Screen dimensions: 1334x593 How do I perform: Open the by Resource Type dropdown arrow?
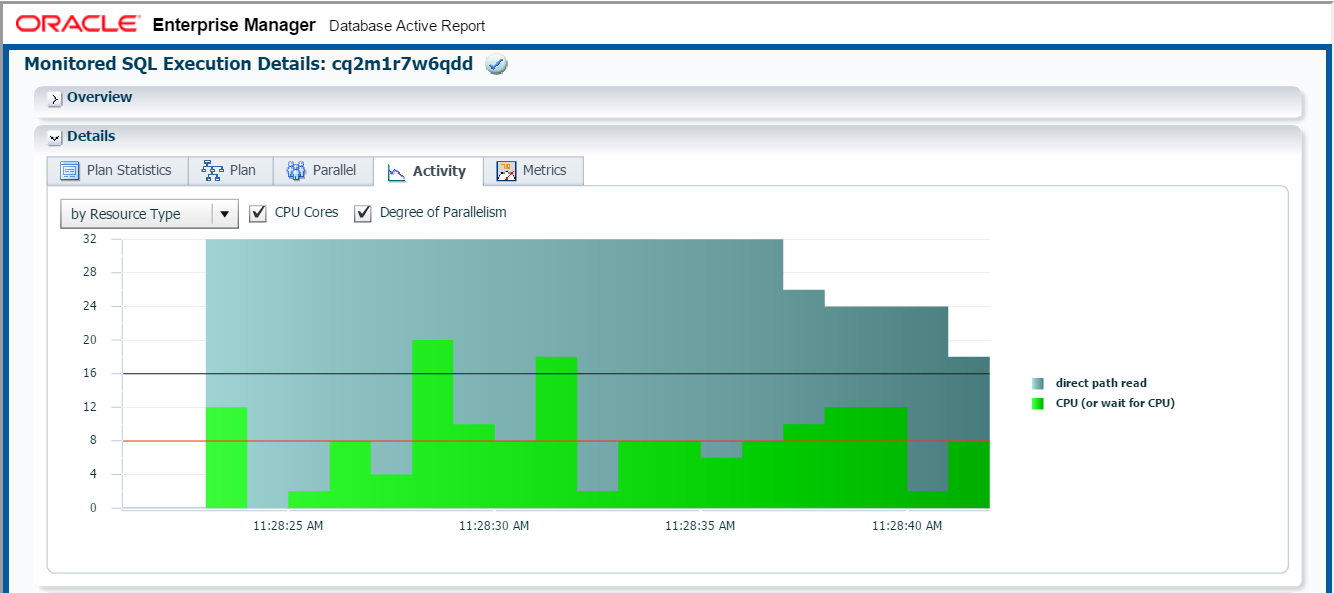click(225, 214)
